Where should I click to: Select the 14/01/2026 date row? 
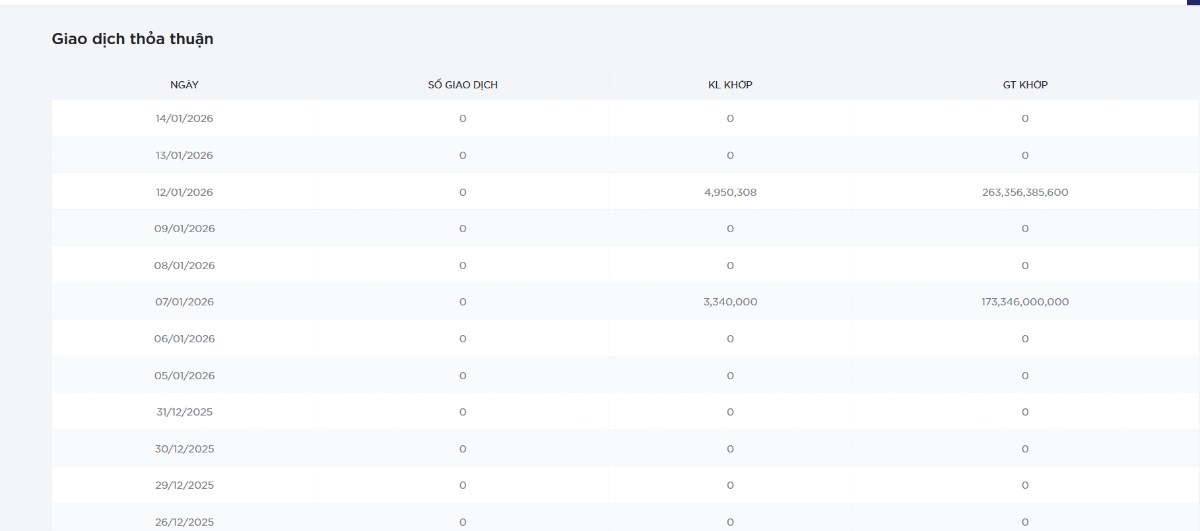[x=184, y=119]
